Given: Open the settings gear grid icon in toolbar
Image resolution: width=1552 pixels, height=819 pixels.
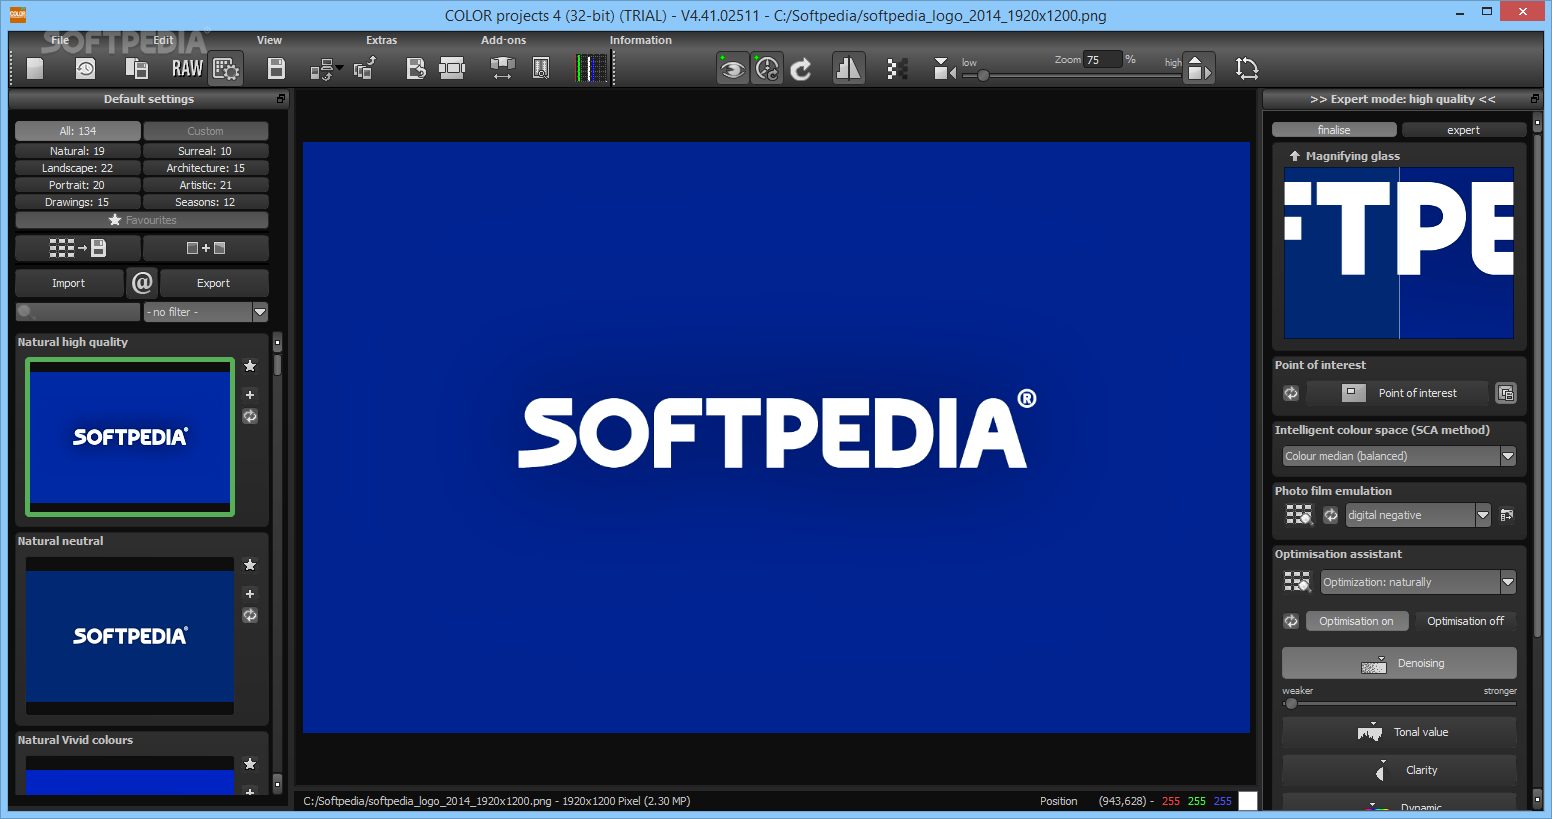Looking at the screenshot, I should tap(227, 68).
